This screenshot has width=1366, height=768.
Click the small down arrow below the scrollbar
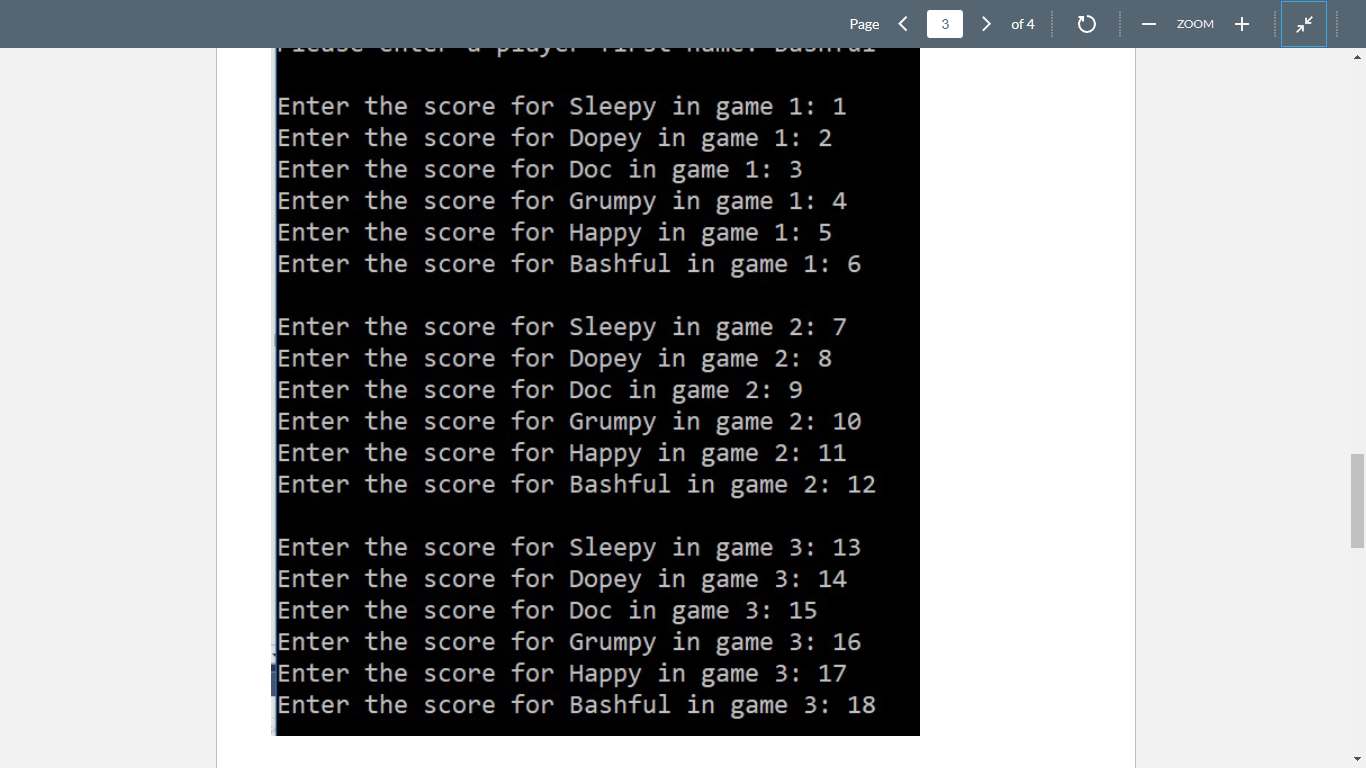[x=1359, y=759]
